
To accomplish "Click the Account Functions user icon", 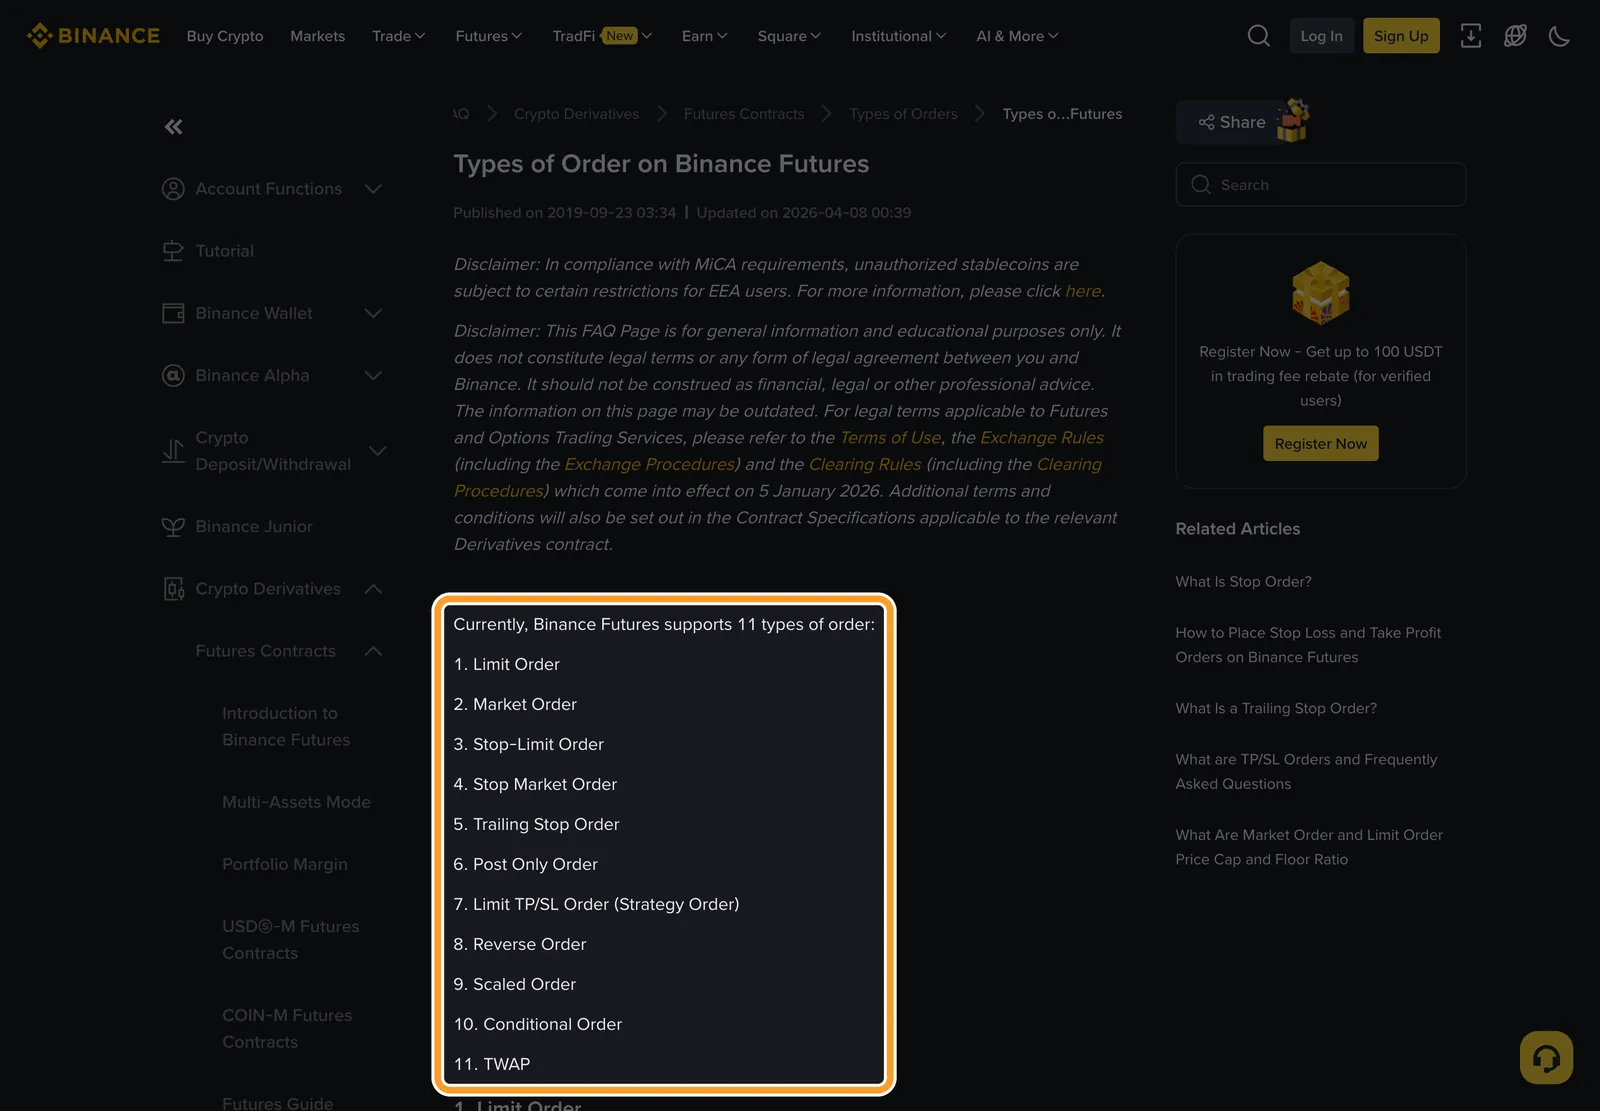I will tap(173, 189).
